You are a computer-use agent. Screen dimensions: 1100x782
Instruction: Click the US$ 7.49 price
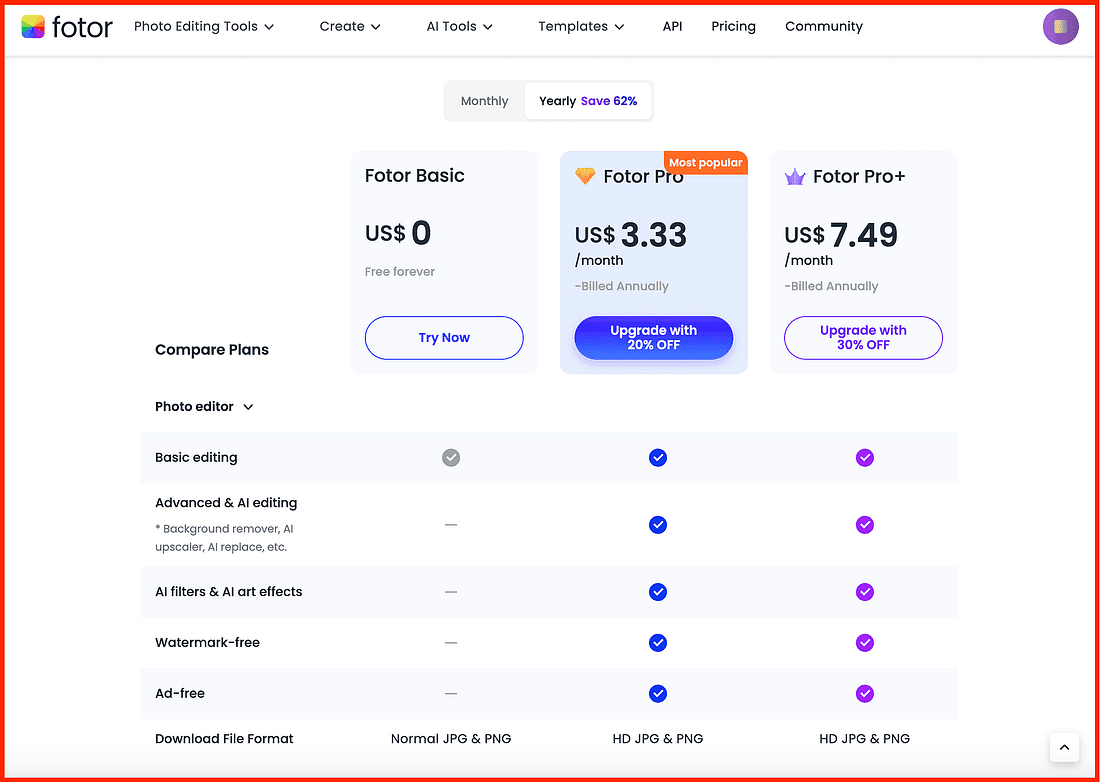pos(841,235)
